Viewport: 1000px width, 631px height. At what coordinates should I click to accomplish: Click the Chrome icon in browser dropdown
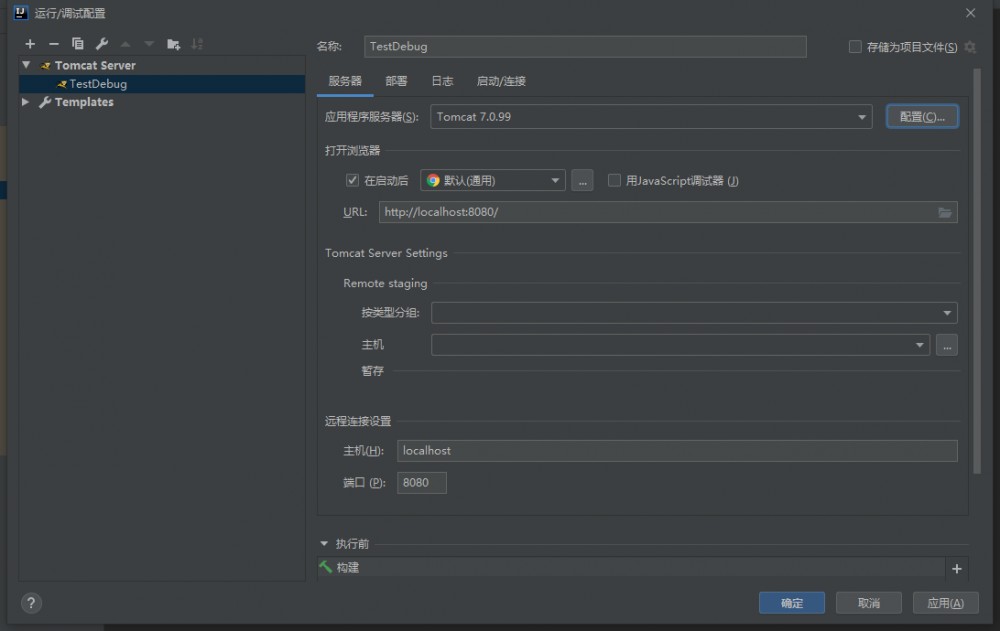(433, 181)
